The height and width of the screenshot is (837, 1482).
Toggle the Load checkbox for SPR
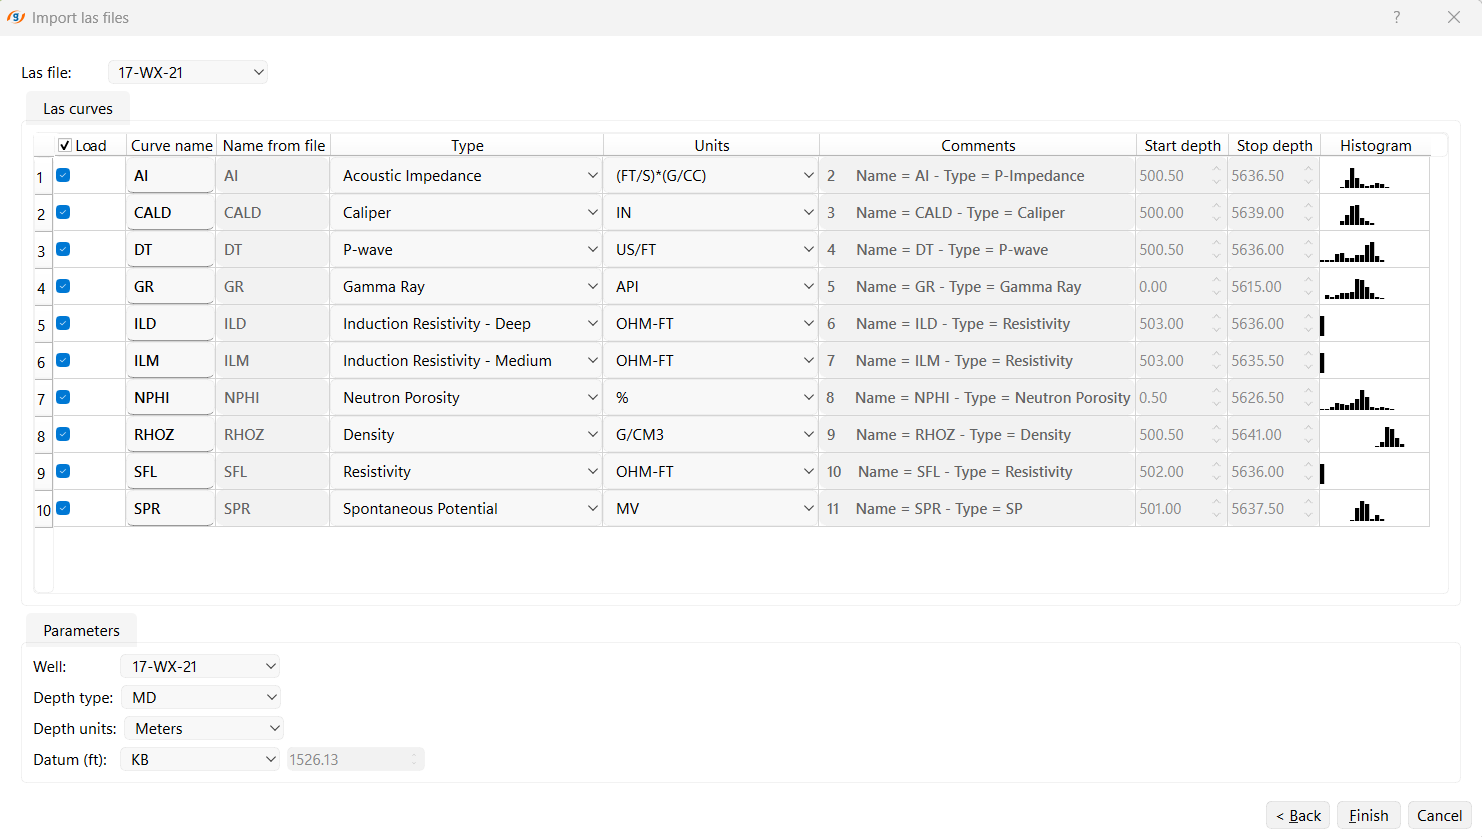pos(63,508)
